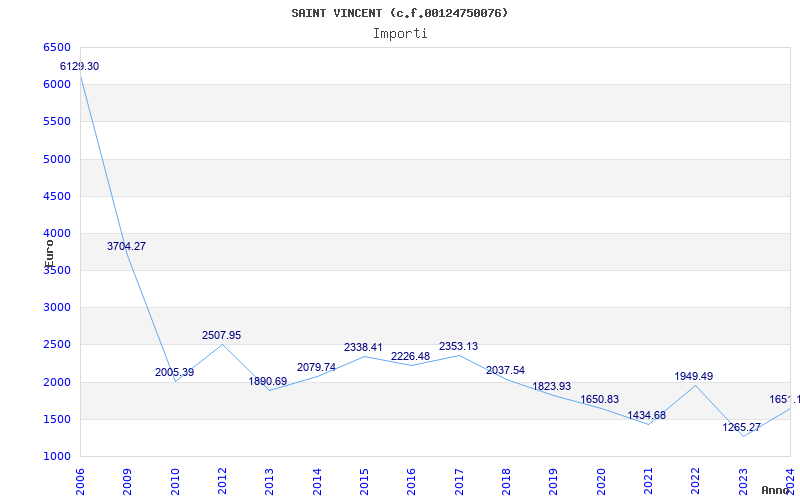800x500 pixels.
Task: Click the 2006 year axis label
Action: 80,482
